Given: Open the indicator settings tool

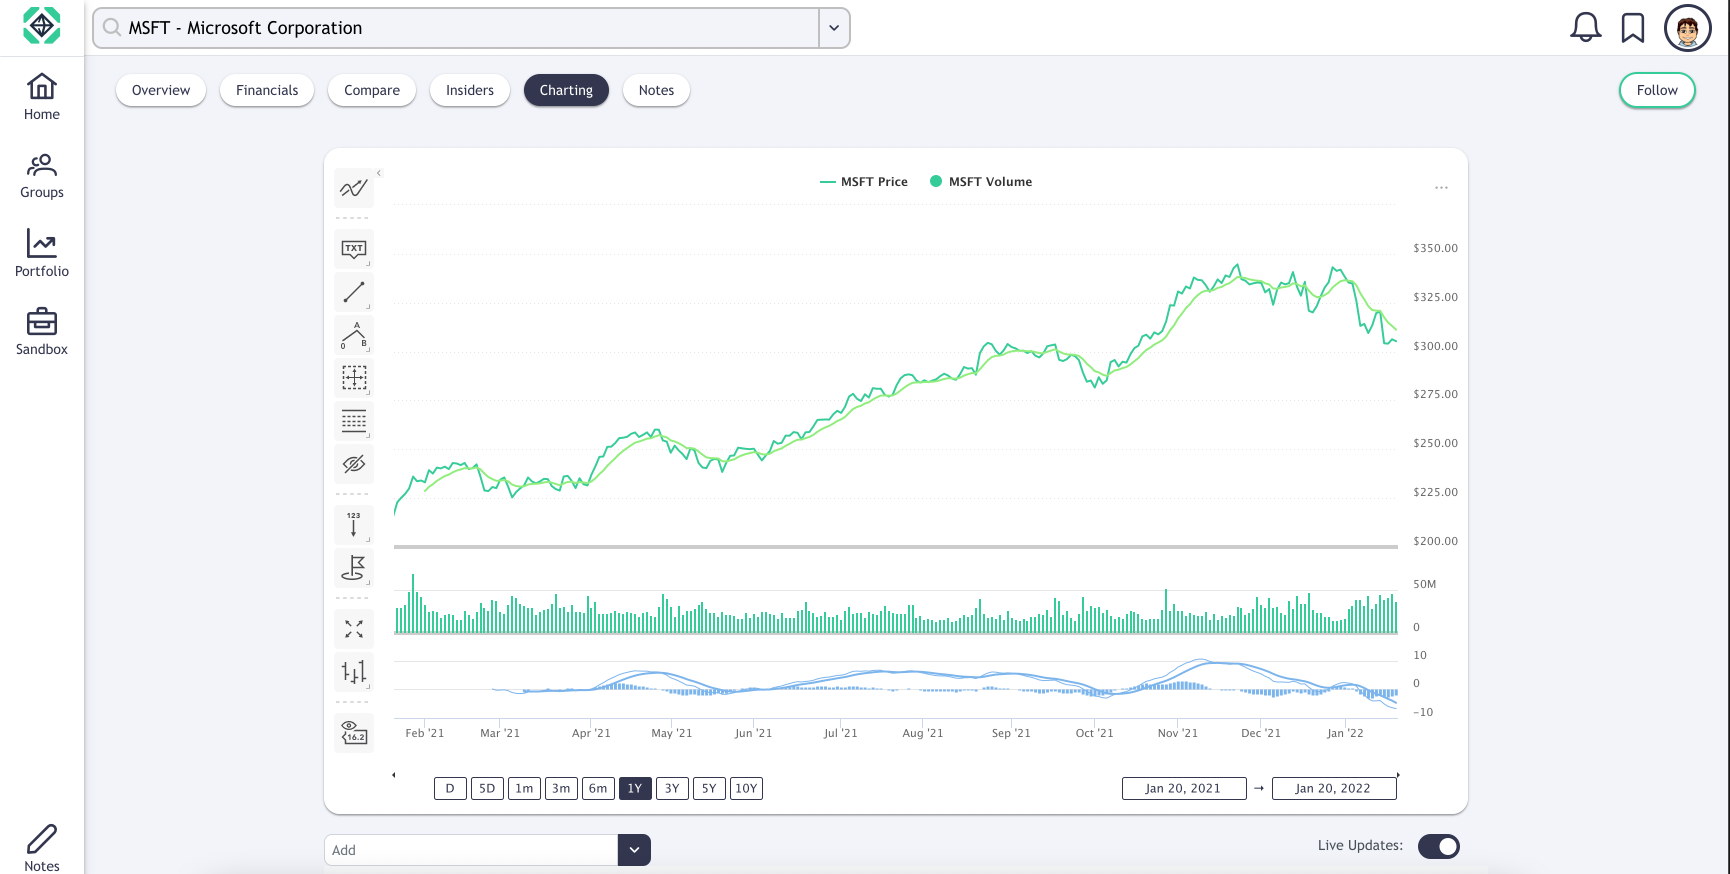Looking at the screenshot, I should pyautogui.click(x=353, y=672).
